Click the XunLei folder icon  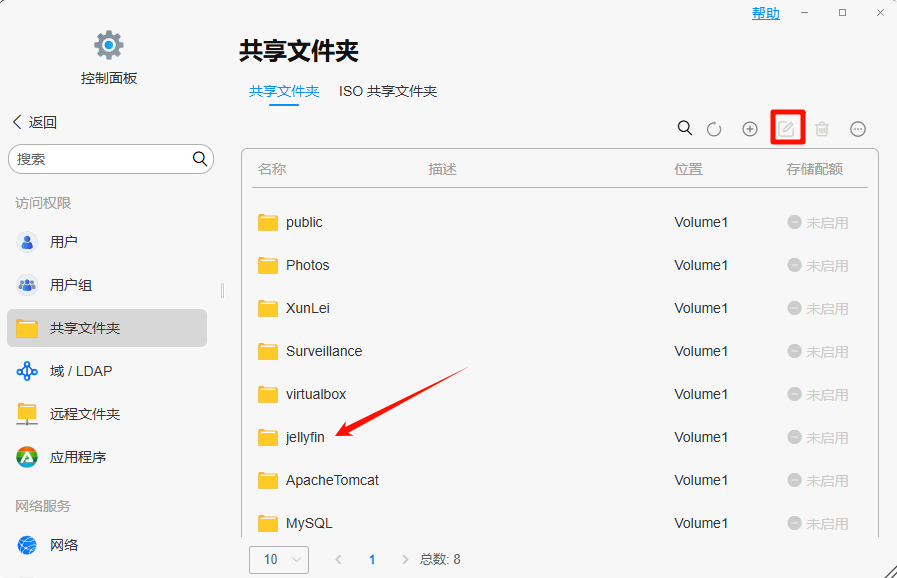pyautogui.click(x=268, y=308)
